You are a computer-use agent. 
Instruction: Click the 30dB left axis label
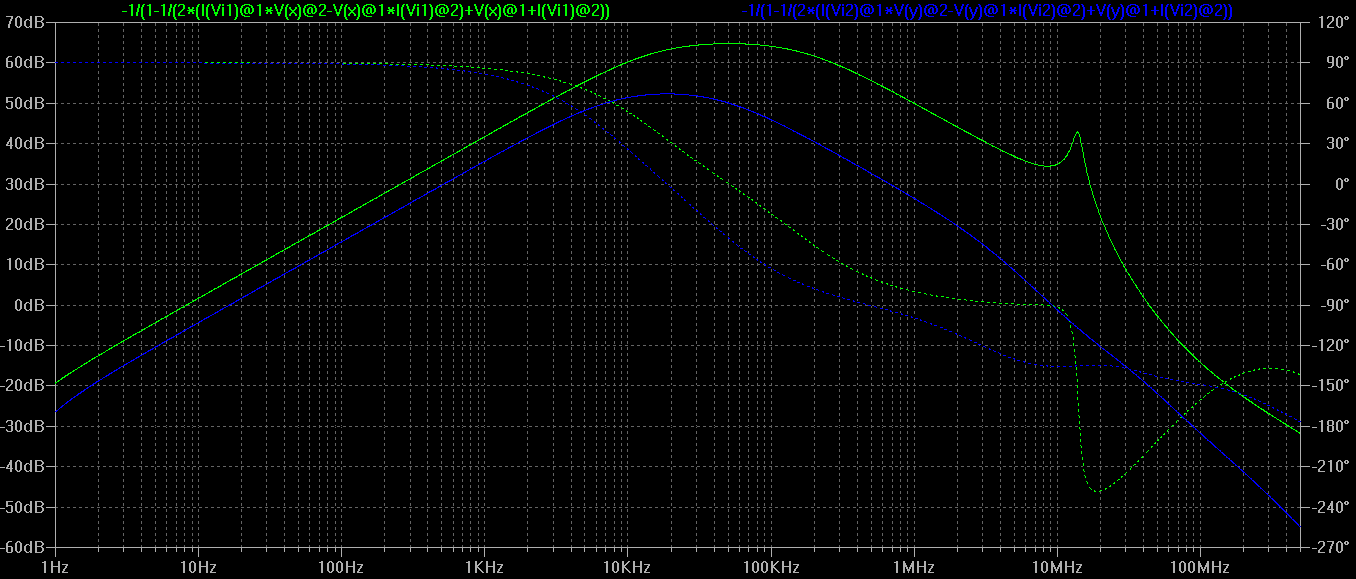pyautogui.click(x=25, y=184)
